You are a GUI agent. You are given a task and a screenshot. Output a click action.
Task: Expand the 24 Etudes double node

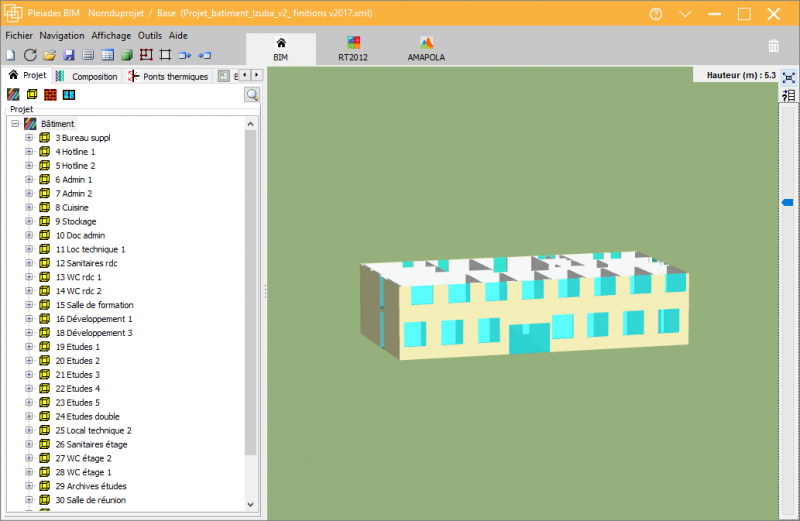coord(29,416)
